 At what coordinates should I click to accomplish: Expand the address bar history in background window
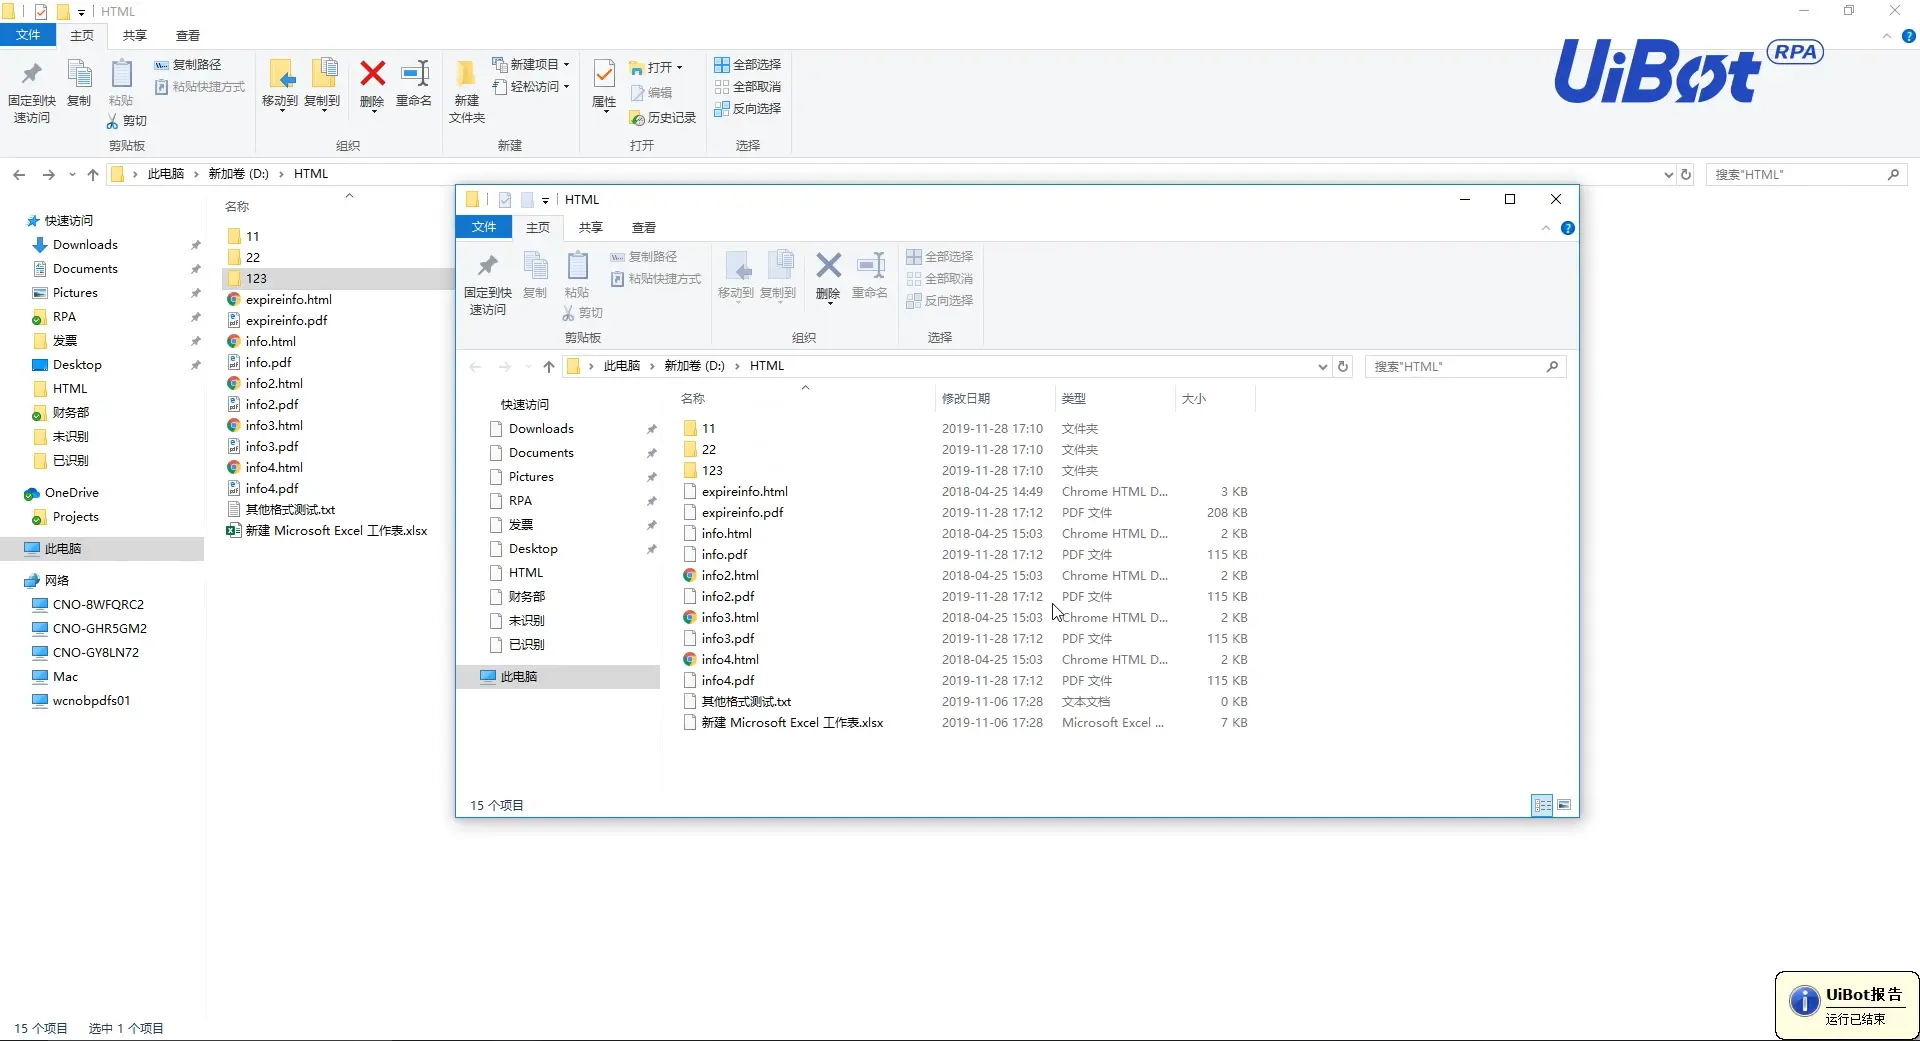click(x=1668, y=174)
